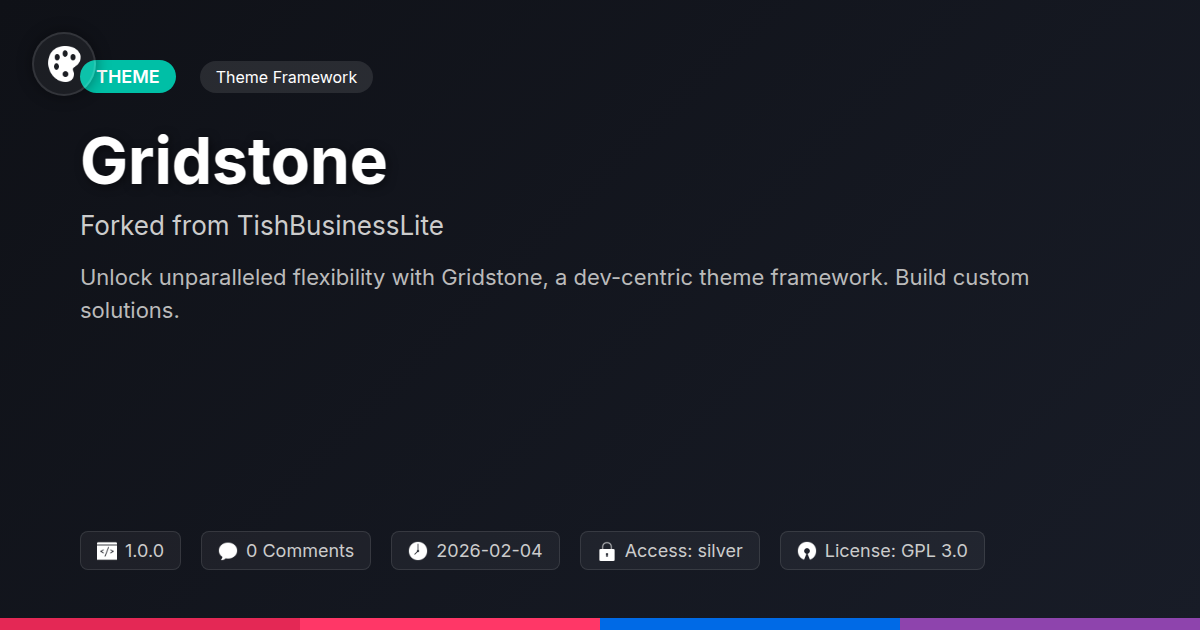Follow the Forked from TishBusinessLite link
The image size is (1200, 630).
tap(262, 226)
